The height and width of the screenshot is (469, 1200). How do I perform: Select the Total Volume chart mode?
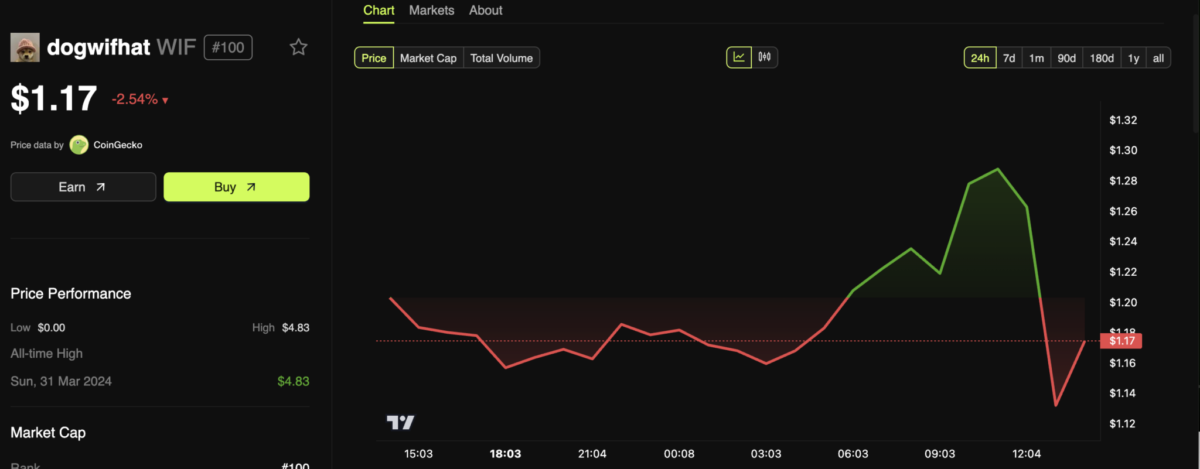tap(501, 58)
